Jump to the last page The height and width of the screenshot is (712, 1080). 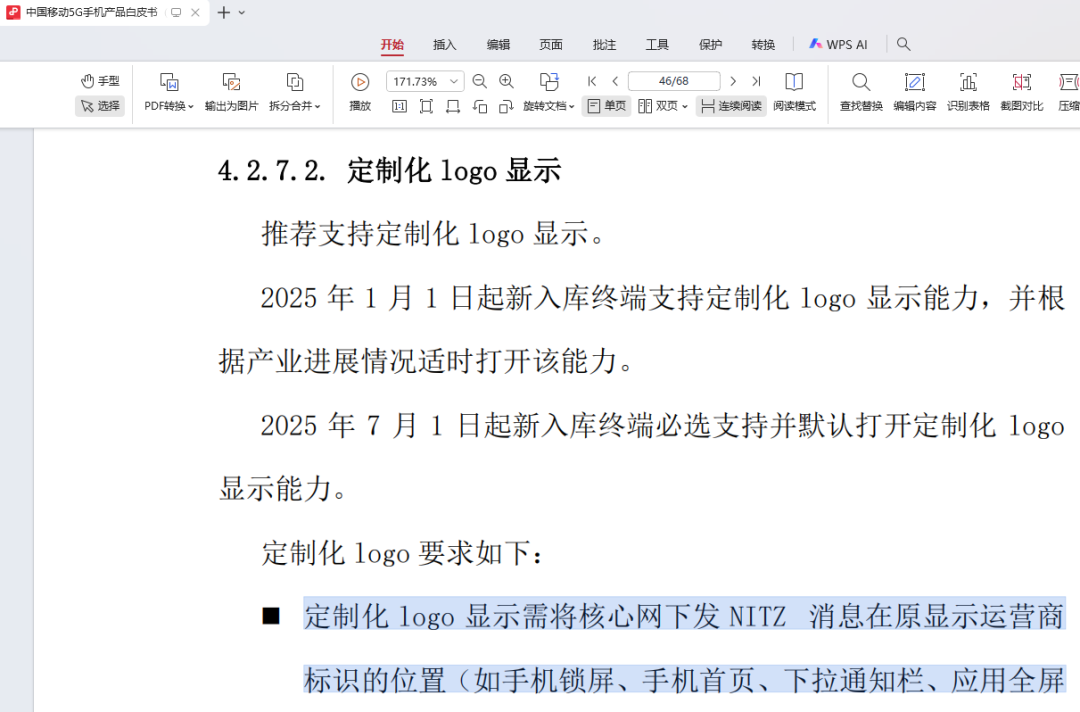click(756, 81)
